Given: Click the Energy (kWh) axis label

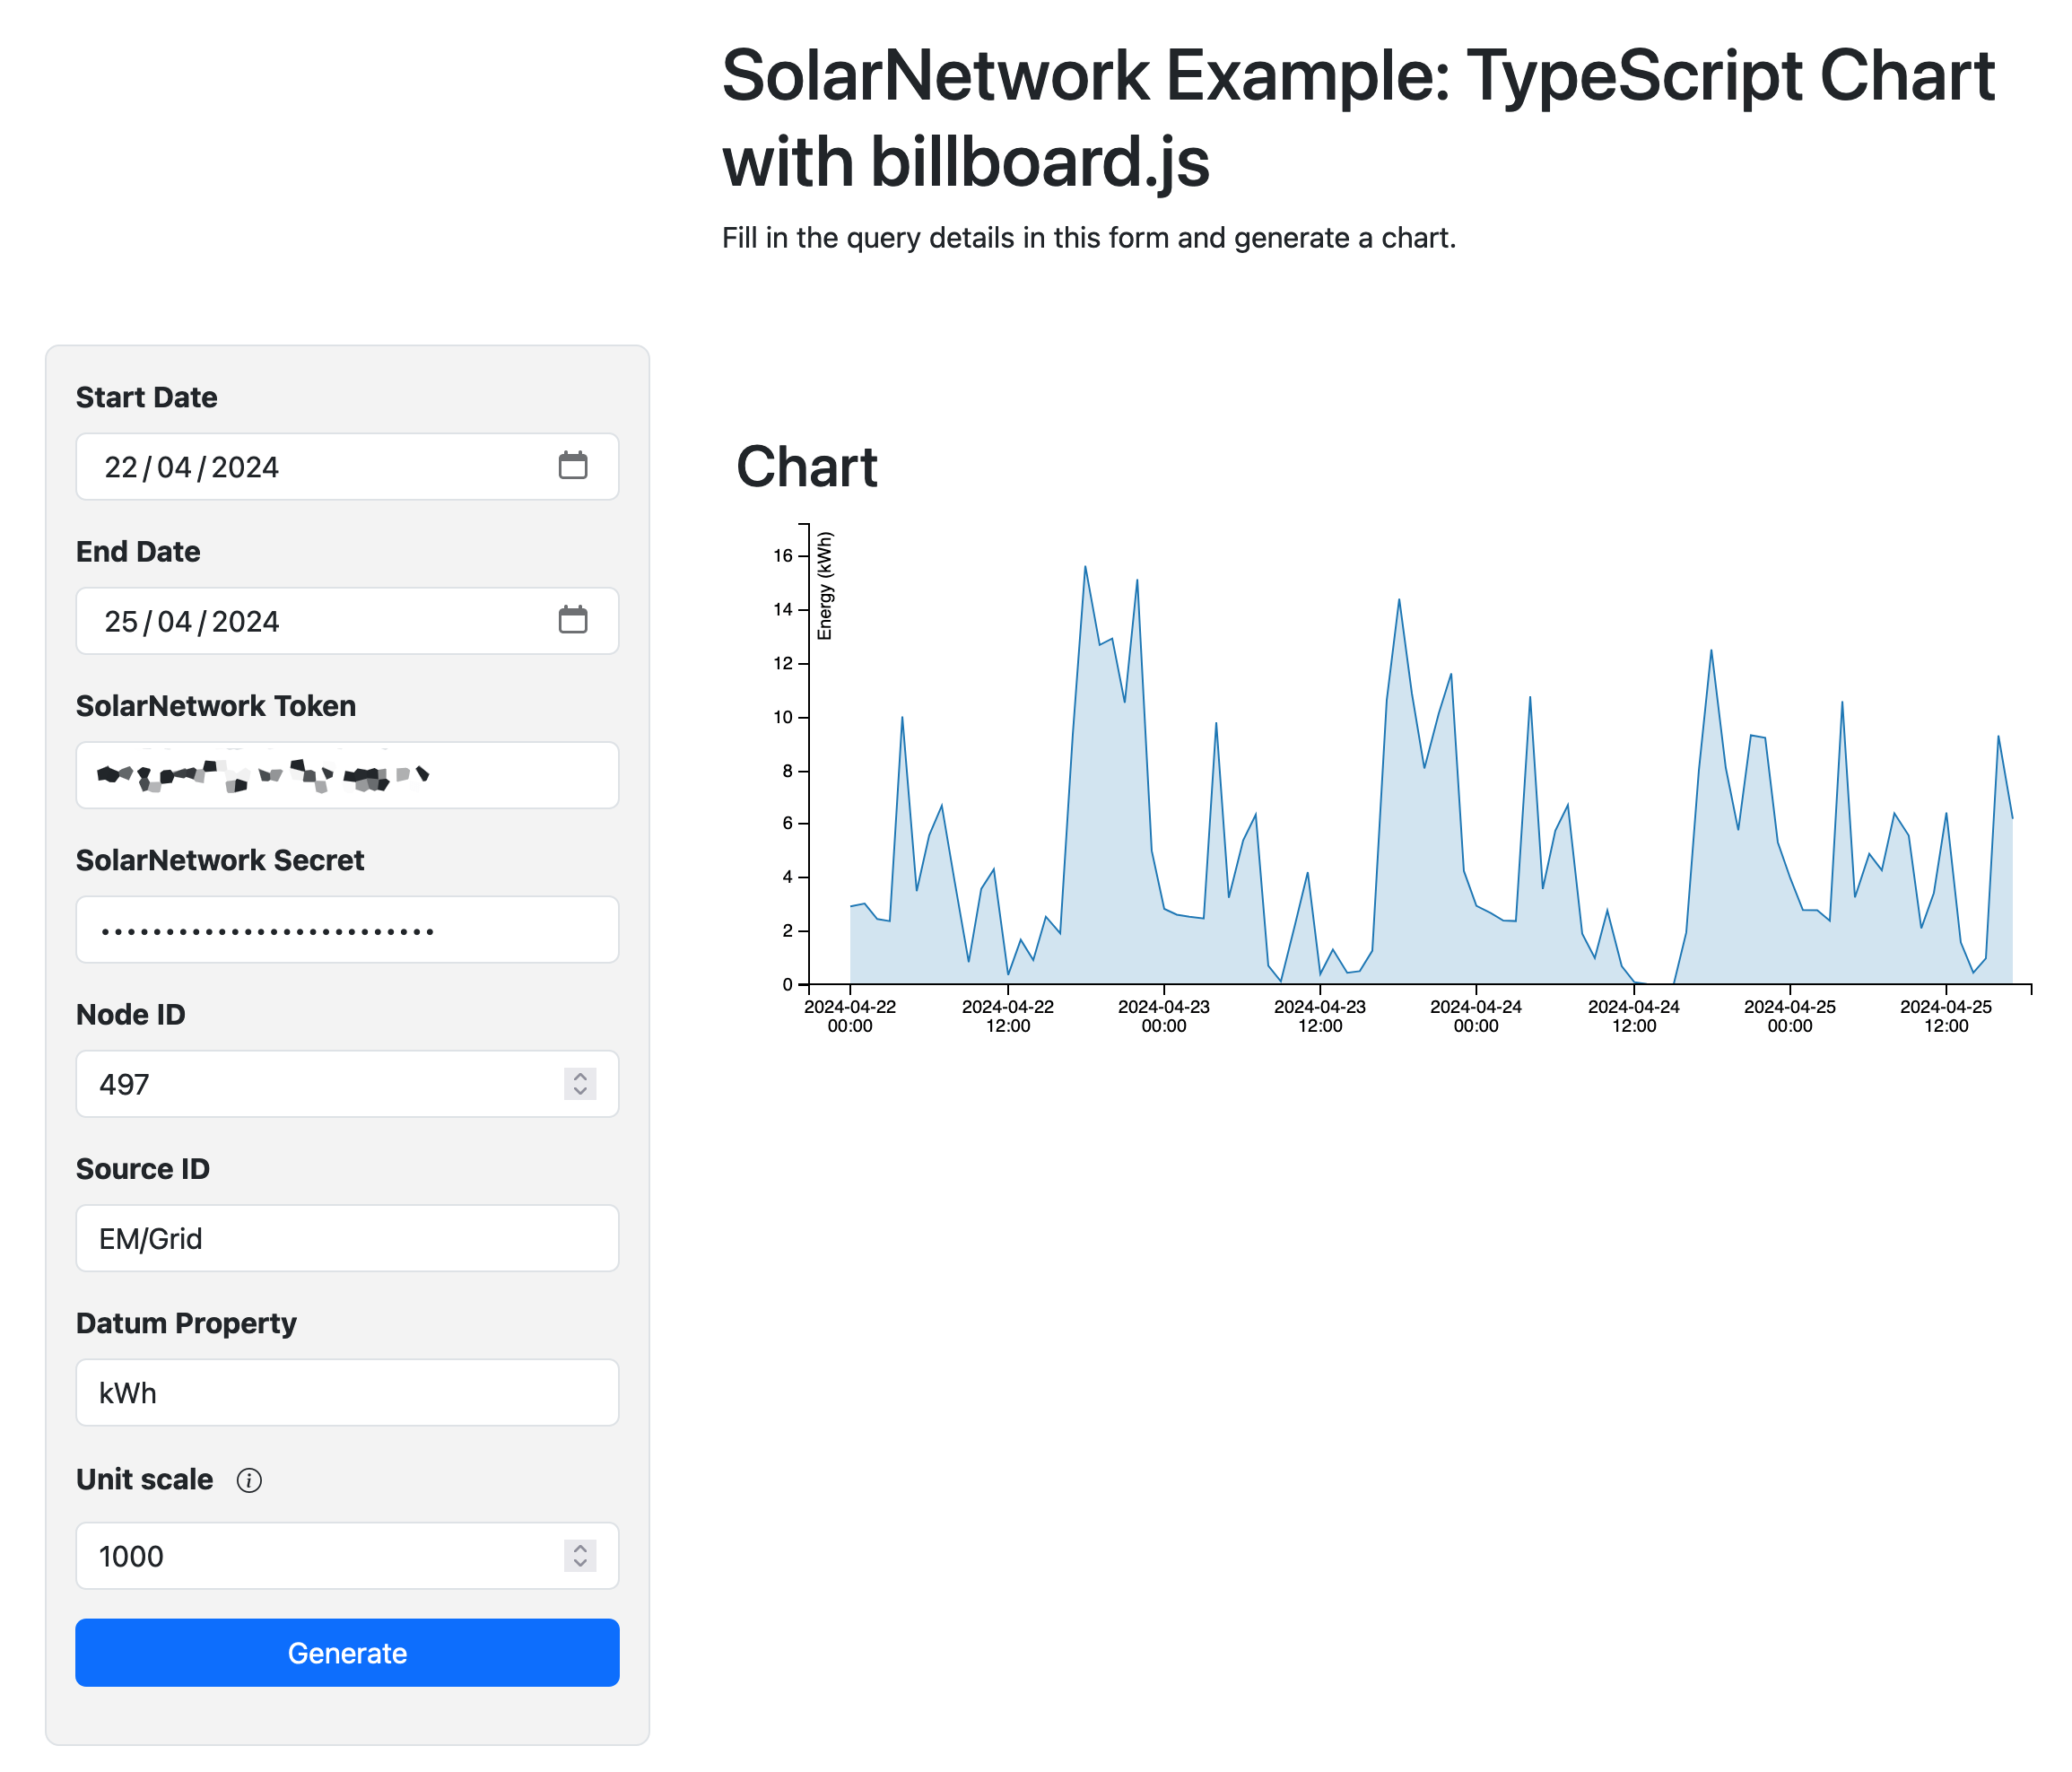Looking at the screenshot, I should (825, 586).
